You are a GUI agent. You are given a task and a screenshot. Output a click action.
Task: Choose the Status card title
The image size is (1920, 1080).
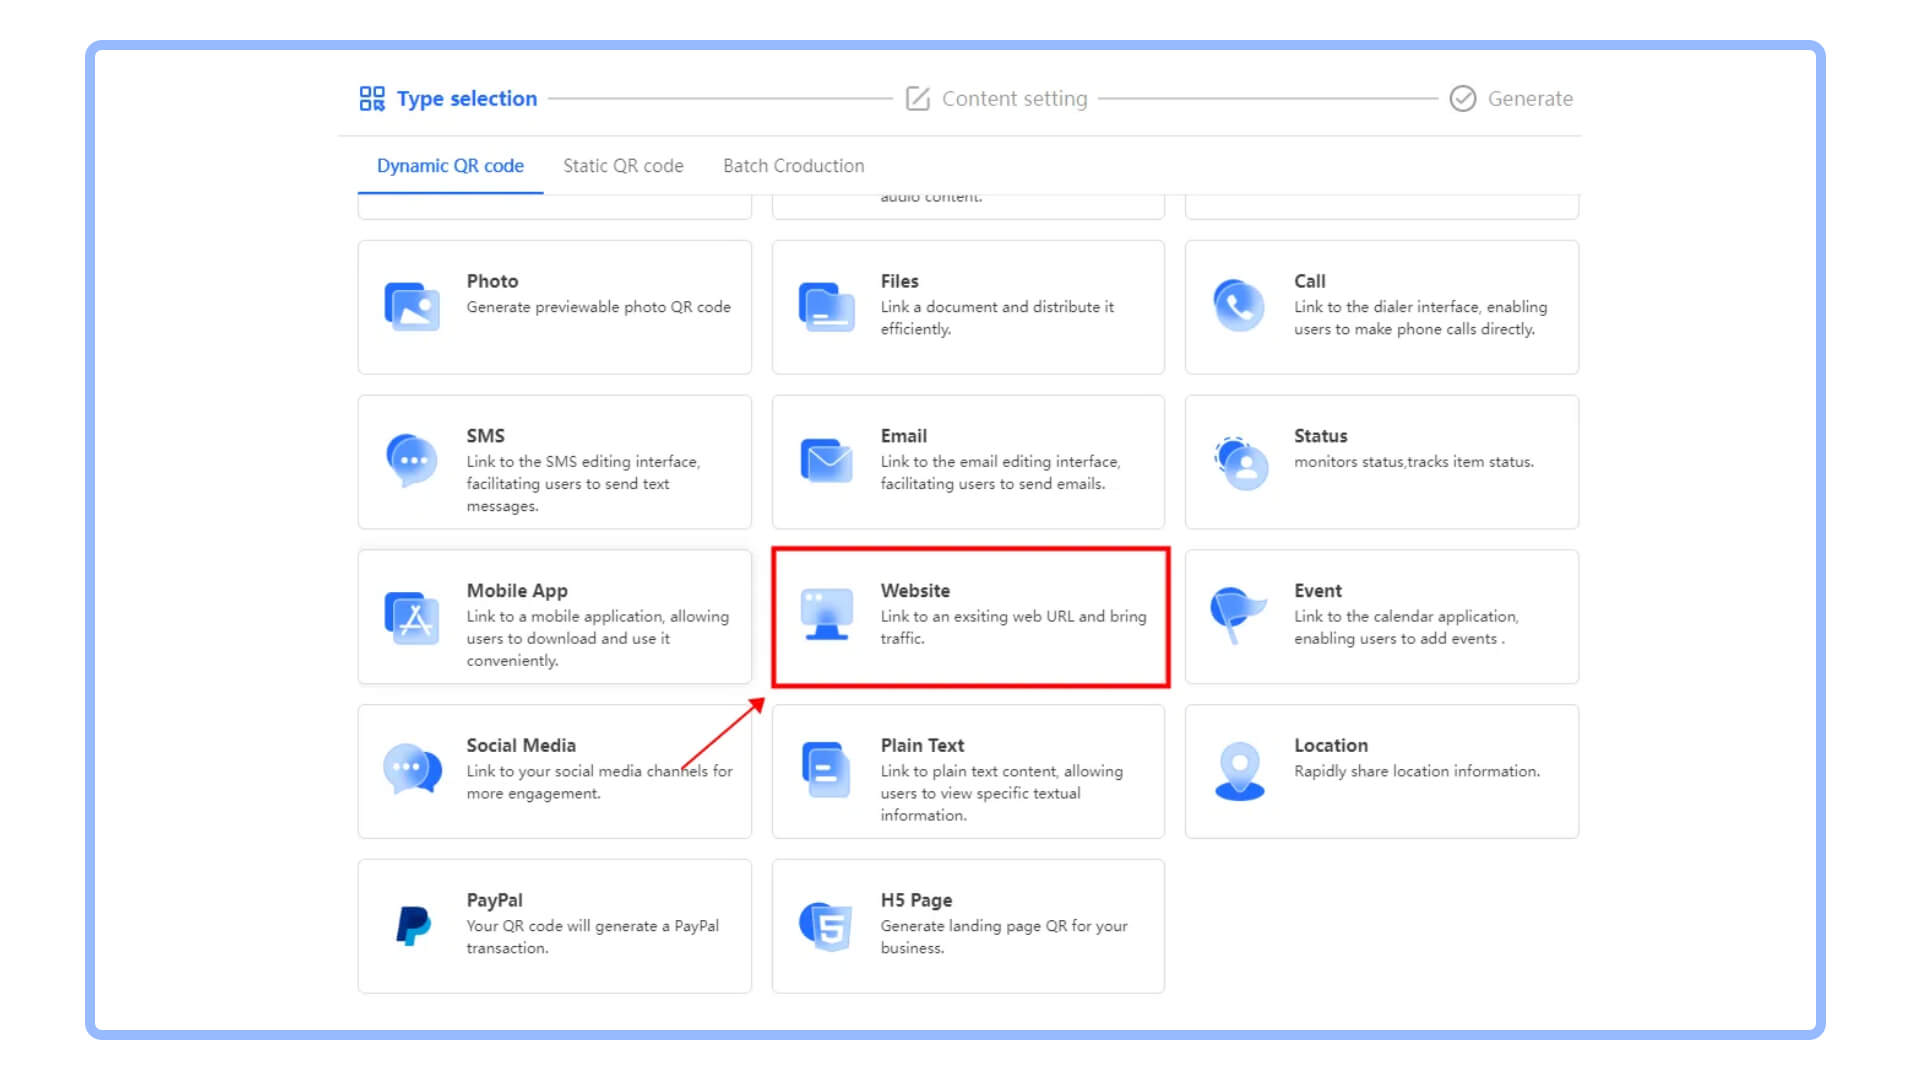1320,436
